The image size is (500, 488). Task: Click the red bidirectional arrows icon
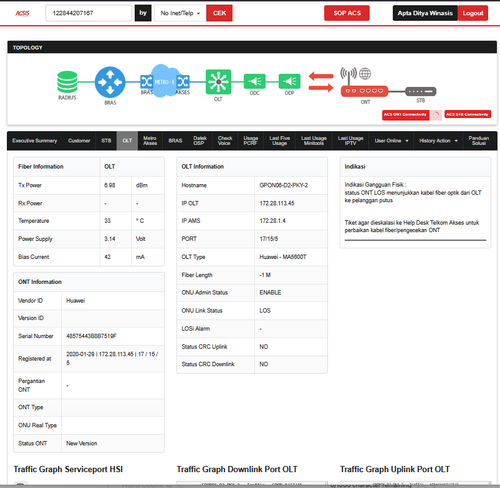pos(321,82)
